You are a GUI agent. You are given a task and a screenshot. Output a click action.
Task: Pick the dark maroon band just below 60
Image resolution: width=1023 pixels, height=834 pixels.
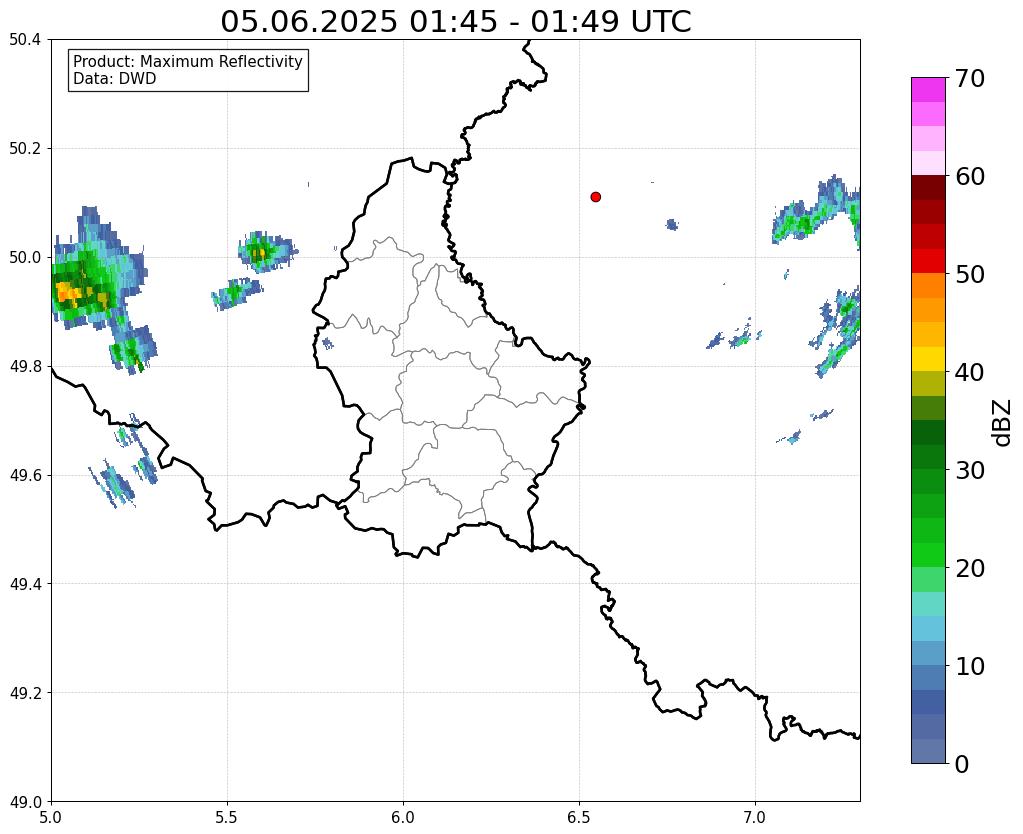point(928,188)
